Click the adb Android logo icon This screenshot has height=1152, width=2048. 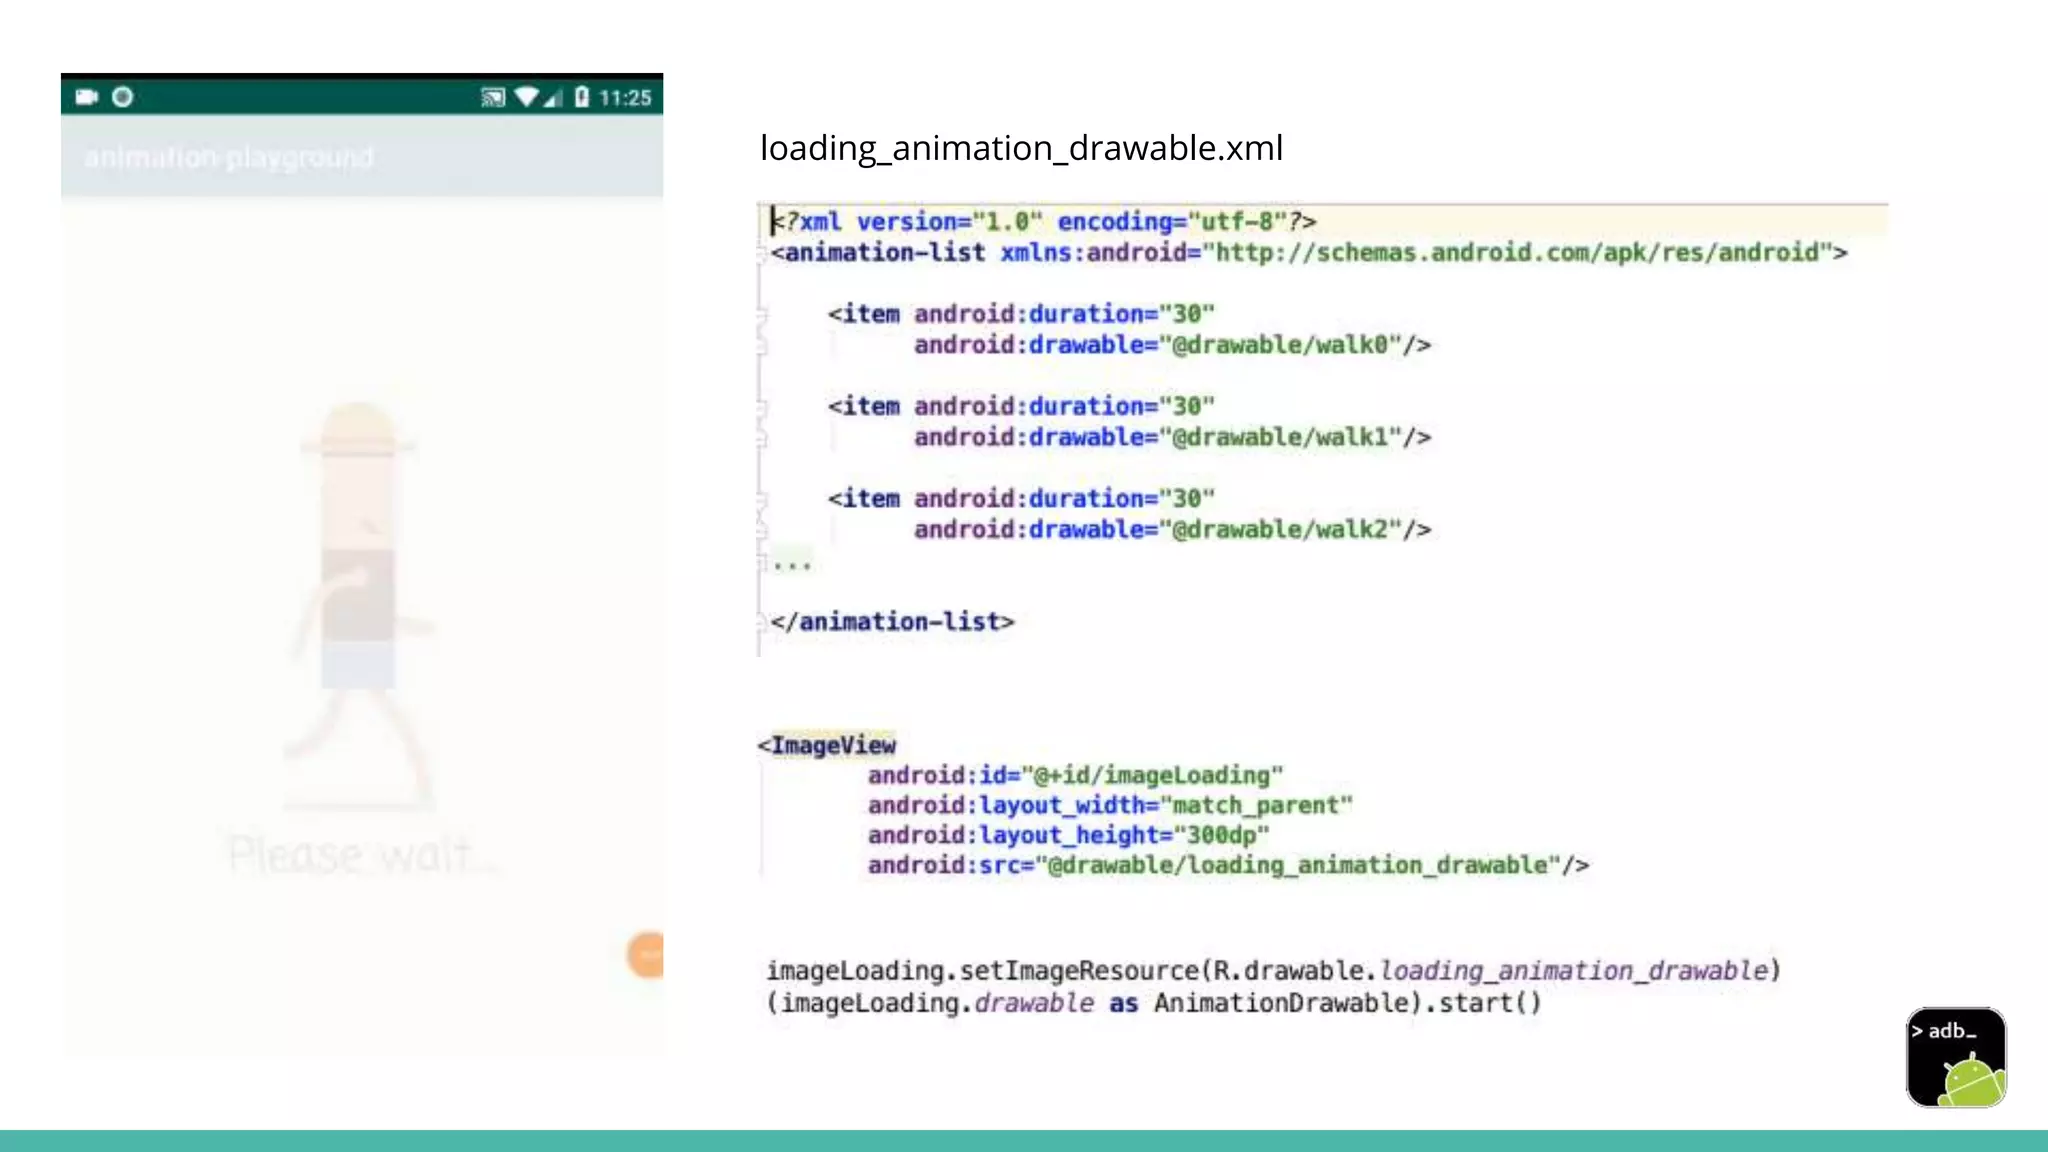[1955, 1057]
